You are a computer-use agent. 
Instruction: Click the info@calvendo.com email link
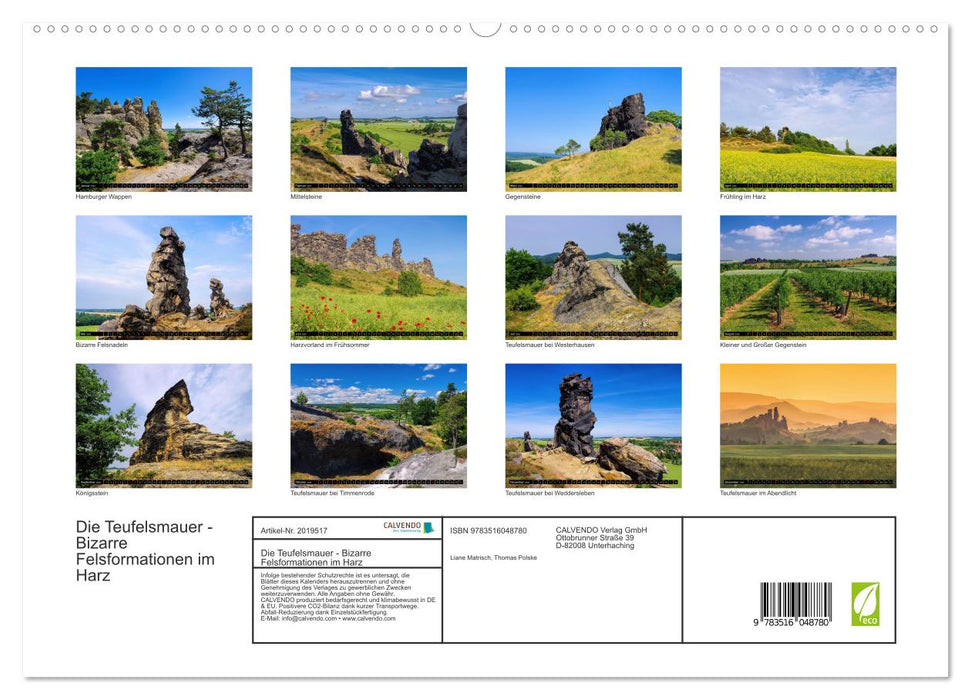[307, 619]
